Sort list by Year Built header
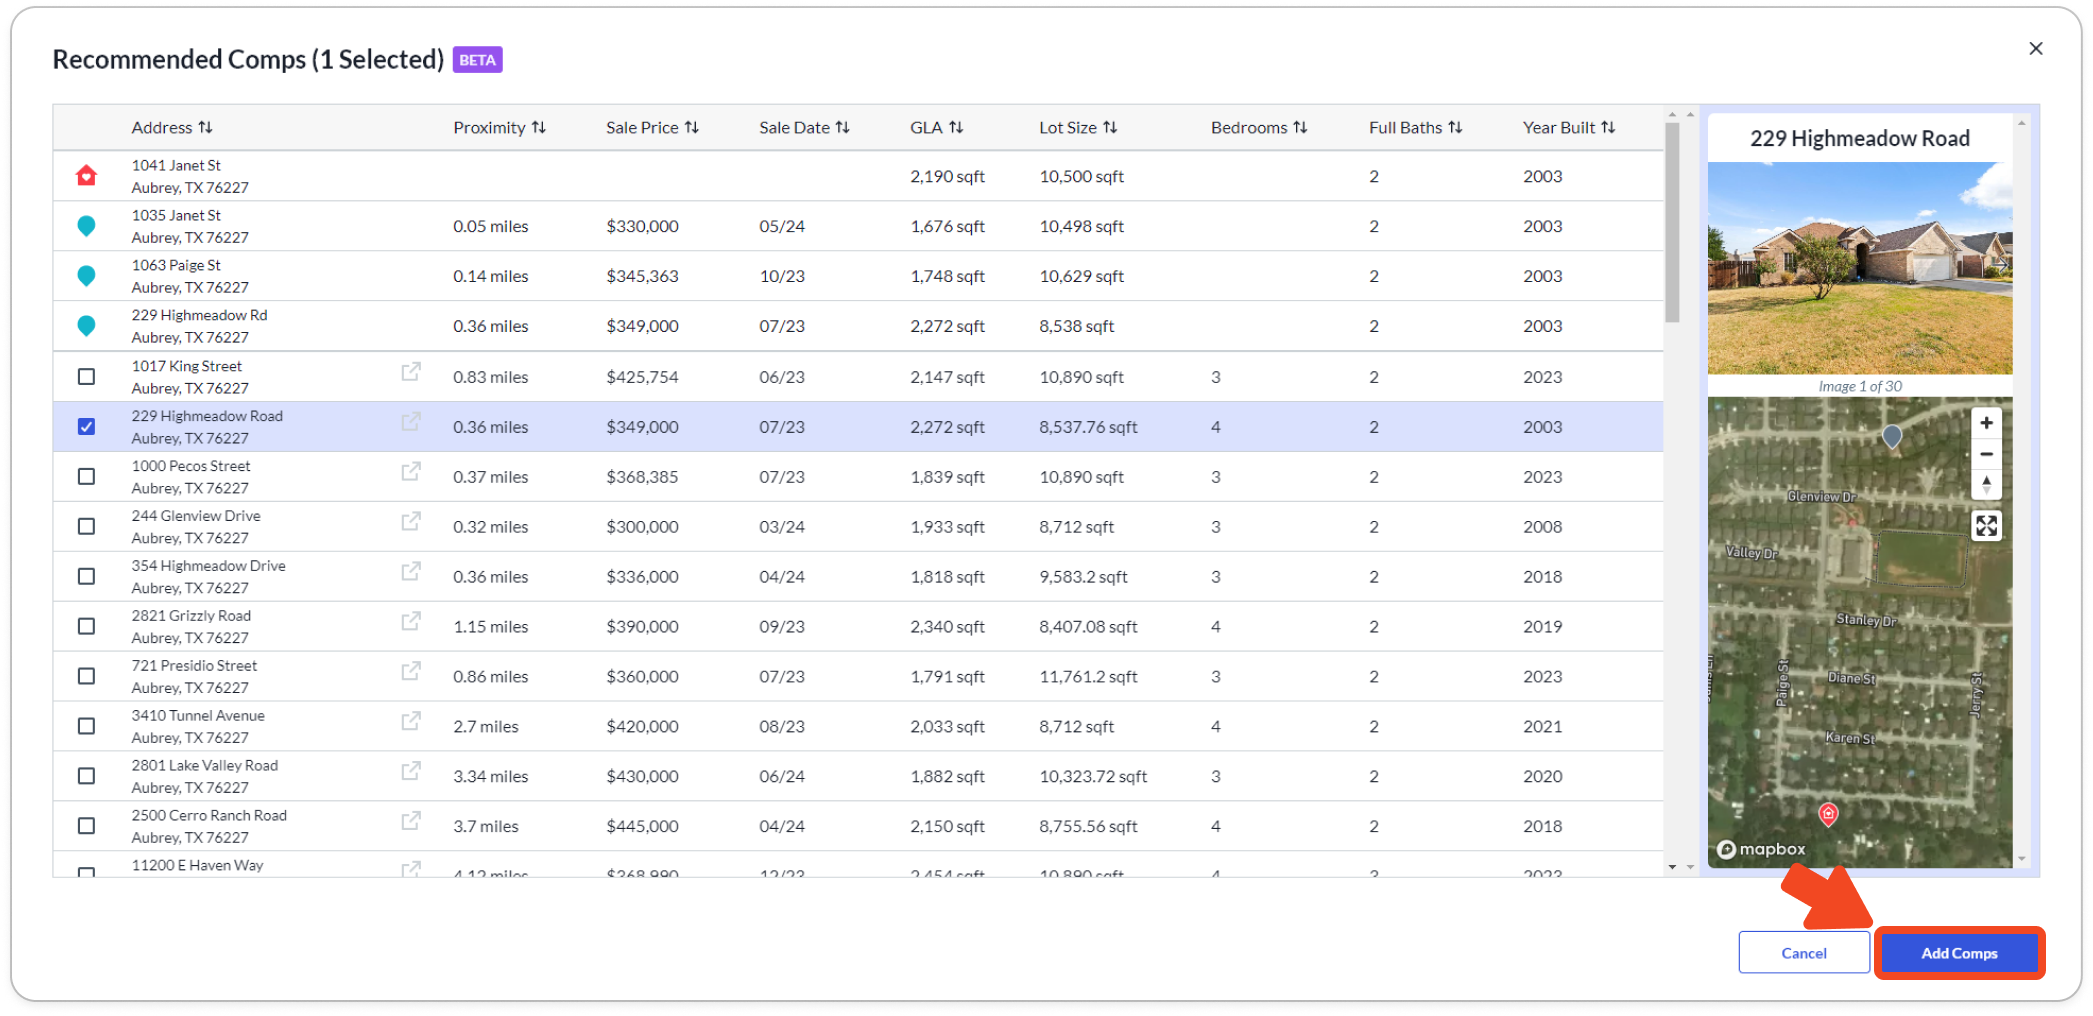2093x1016 pixels. click(x=1568, y=128)
